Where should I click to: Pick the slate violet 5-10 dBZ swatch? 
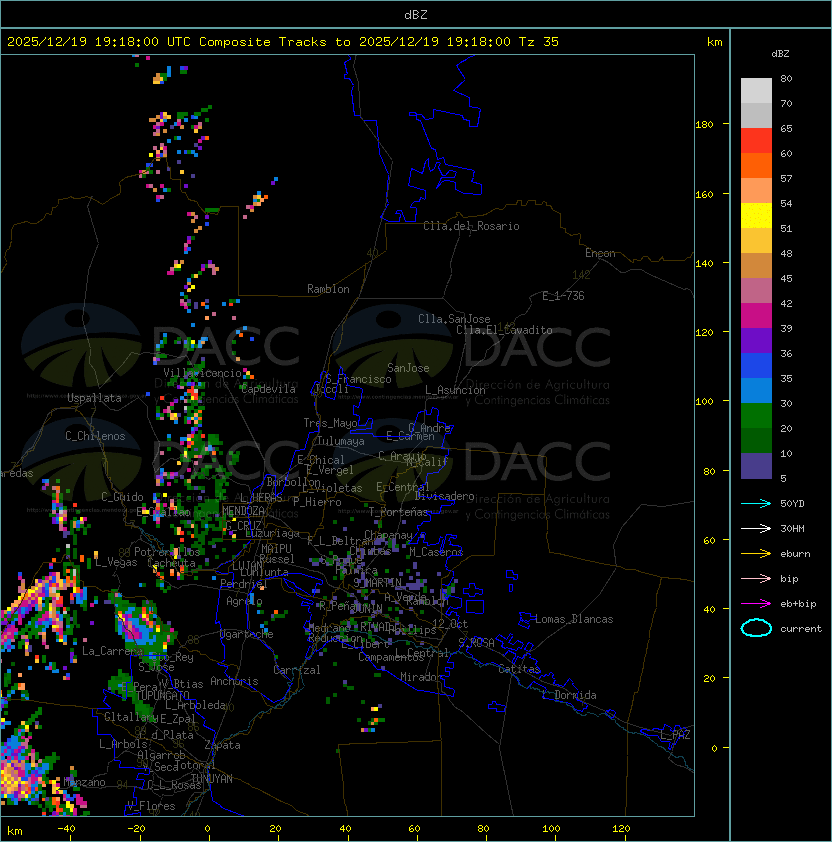pyautogui.click(x=756, y=466)
